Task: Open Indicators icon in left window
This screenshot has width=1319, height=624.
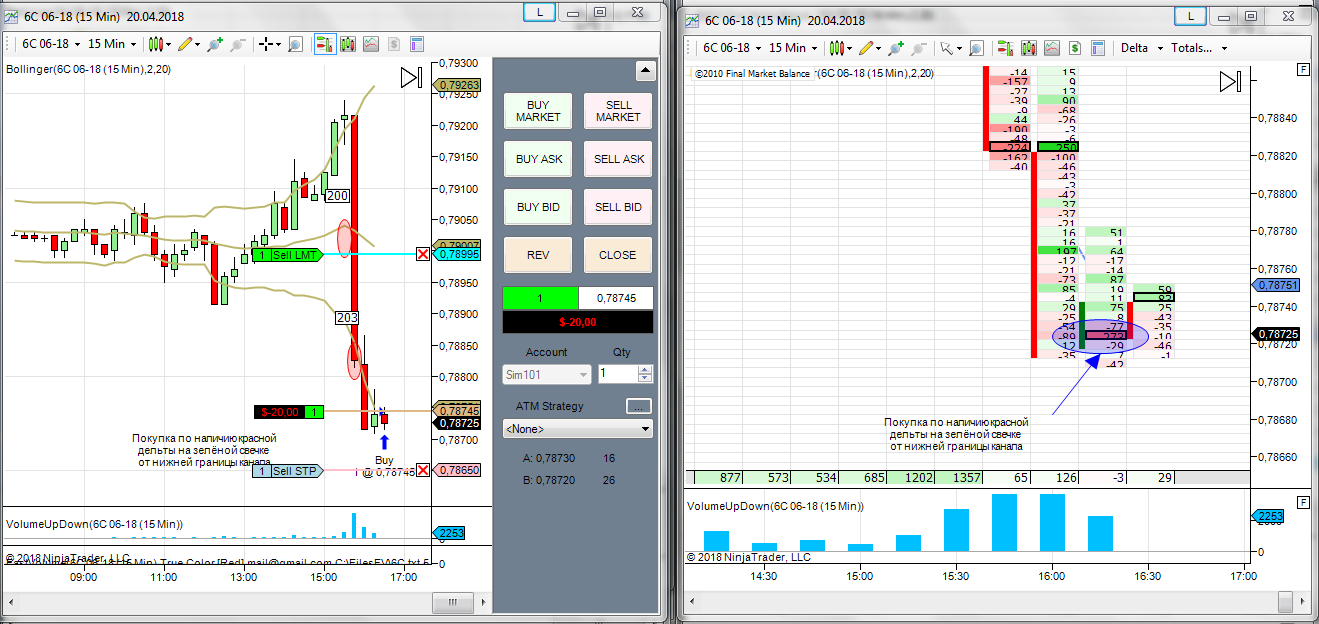Action: point(371,44)
